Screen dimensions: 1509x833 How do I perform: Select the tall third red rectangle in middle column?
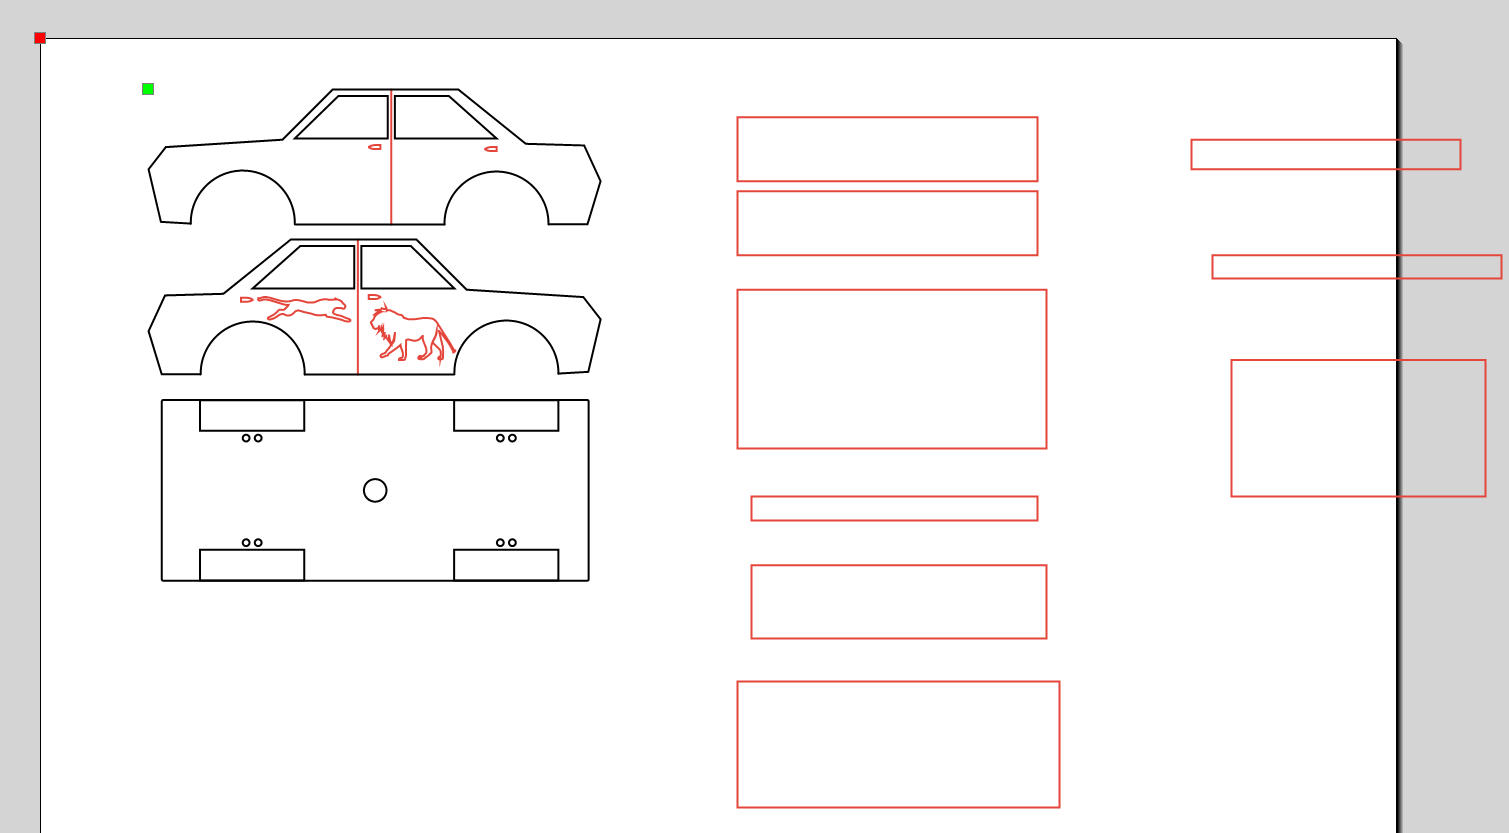click(892, 369)
